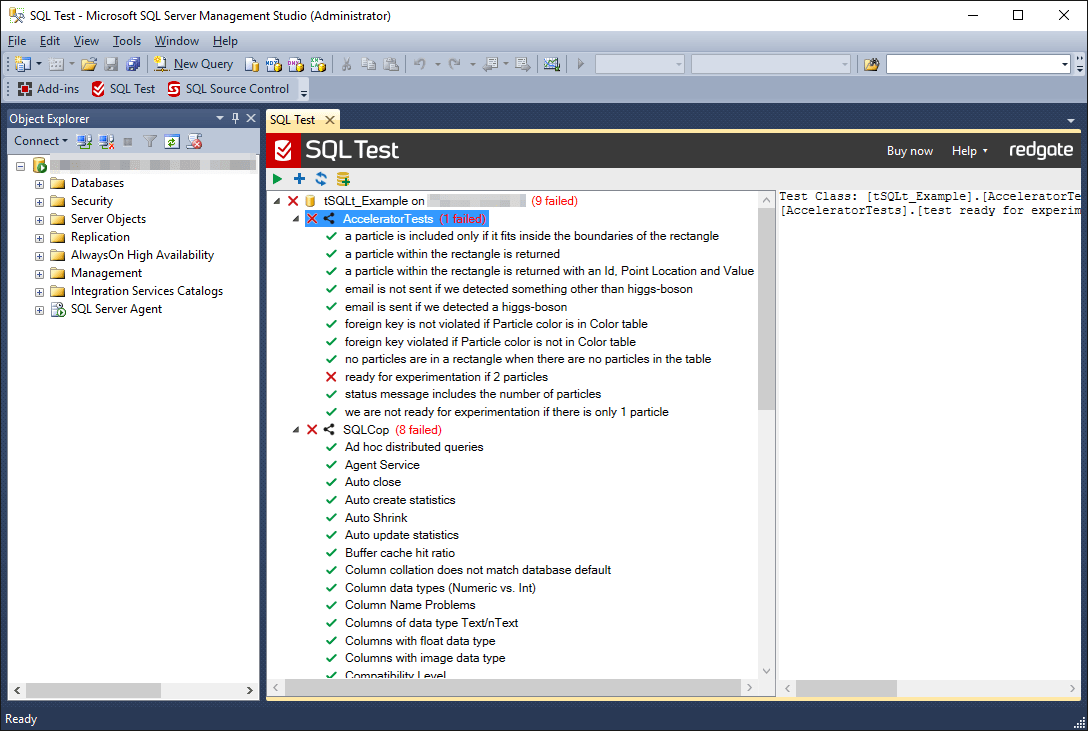Select the 'Column Name Problems' test
This screenshot has width=1088, height=731.
click(410, 605)
